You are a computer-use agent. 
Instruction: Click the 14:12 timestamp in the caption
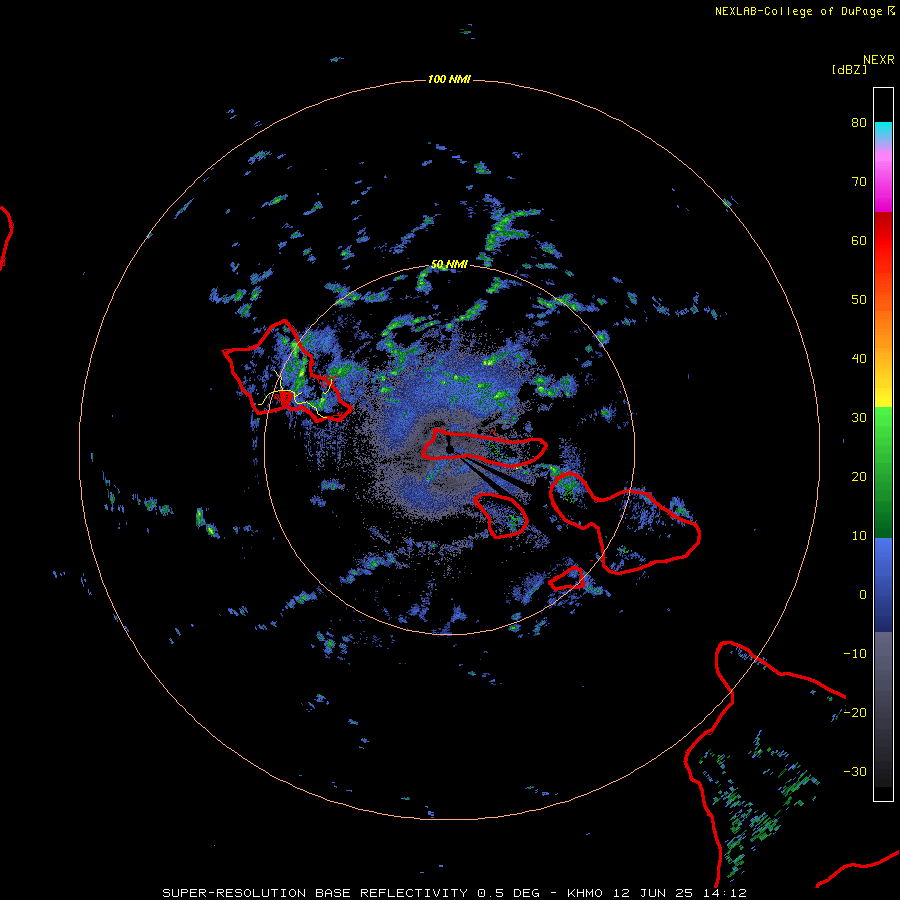point(724,893)
